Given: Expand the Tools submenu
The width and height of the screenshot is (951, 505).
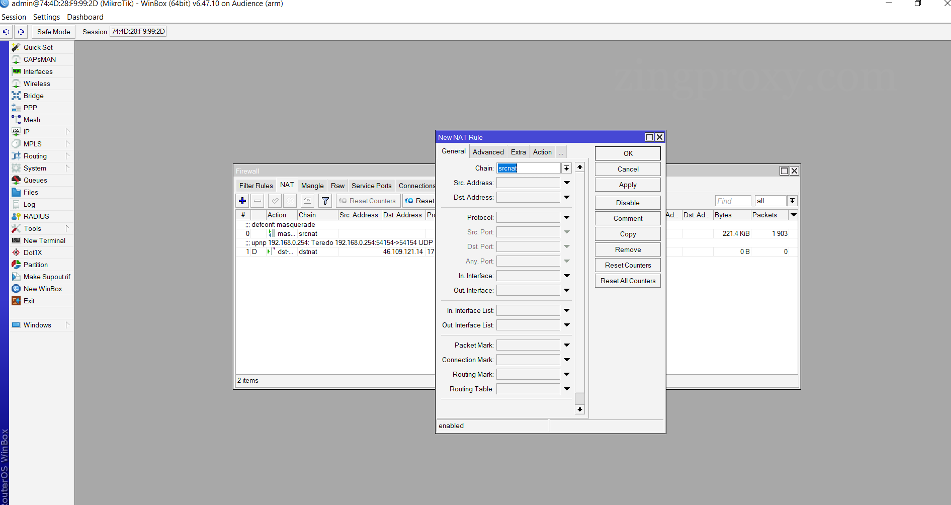Looking at the screenshot, I should coord(68,229).
